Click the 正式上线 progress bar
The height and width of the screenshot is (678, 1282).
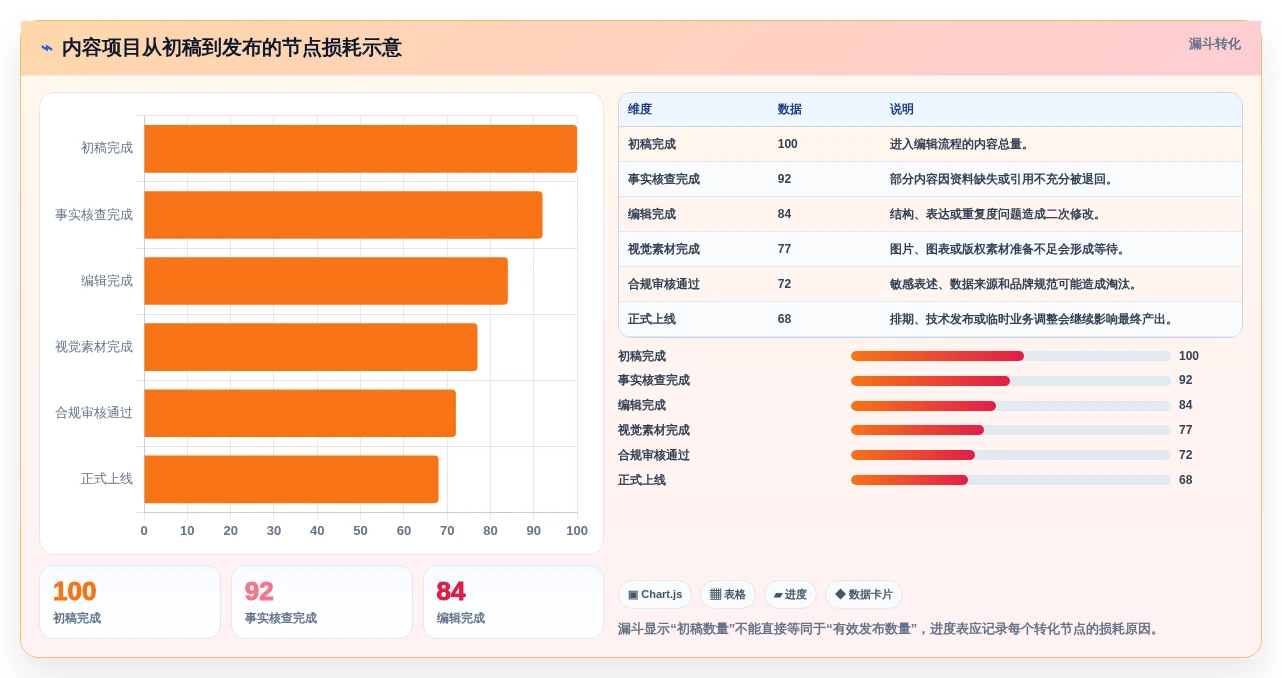pos(1010,480)
